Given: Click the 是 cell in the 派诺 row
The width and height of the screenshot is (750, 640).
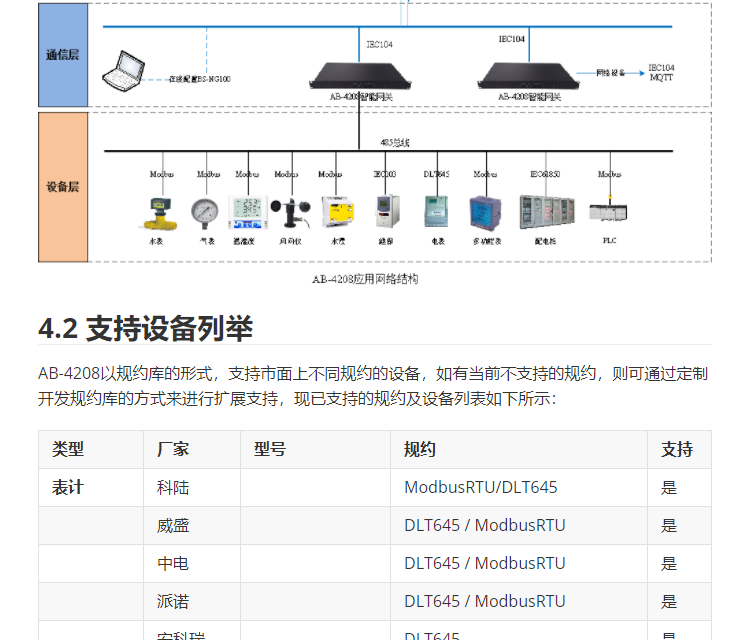Looking at the screenshot, I should [679, 601].
